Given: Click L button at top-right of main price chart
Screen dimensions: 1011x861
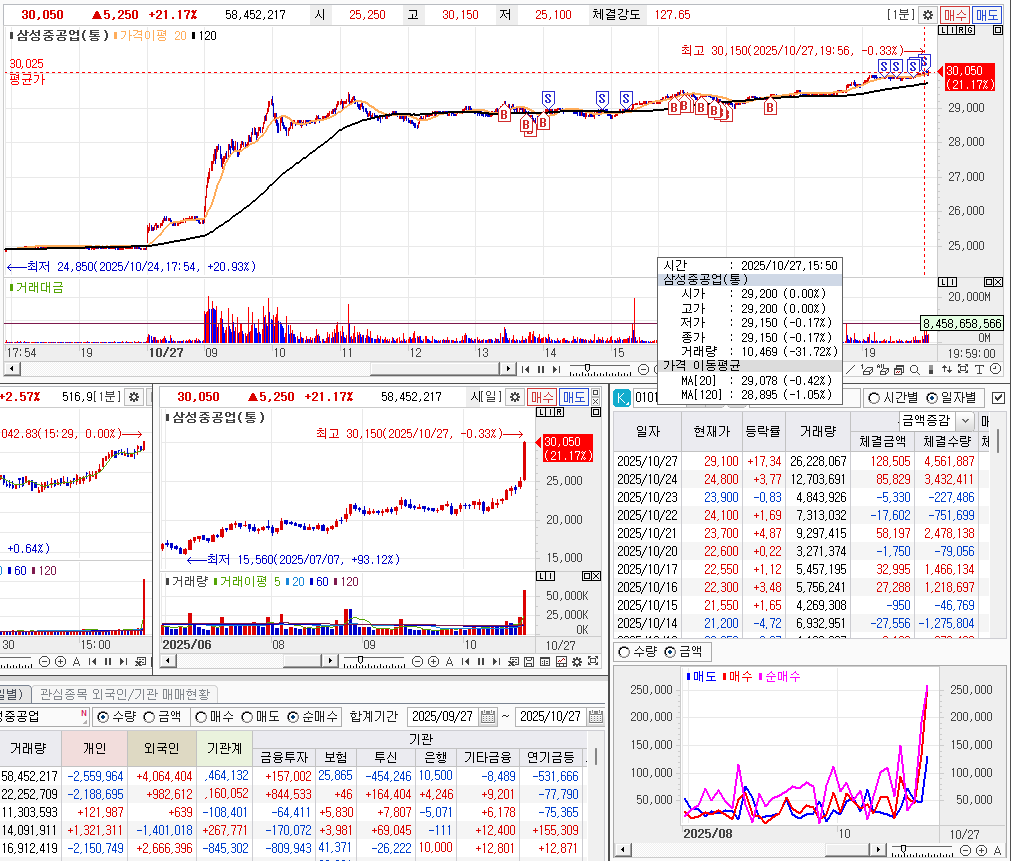Looking at the screenshot, I should tap(943, 30).
